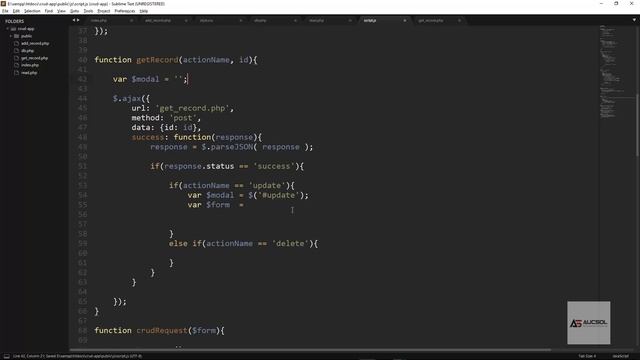This screenshot has height=360, width=640.
Task: Open the tab list dropdown arrow
Action: 634,20
